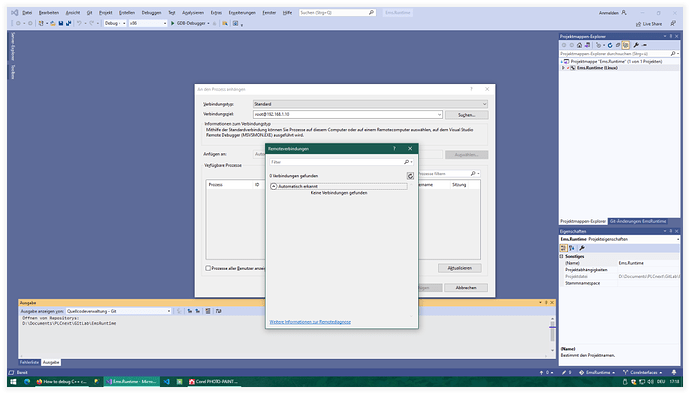Toggle the highlighted show-all-files icon in explorer

coord(625,45)
